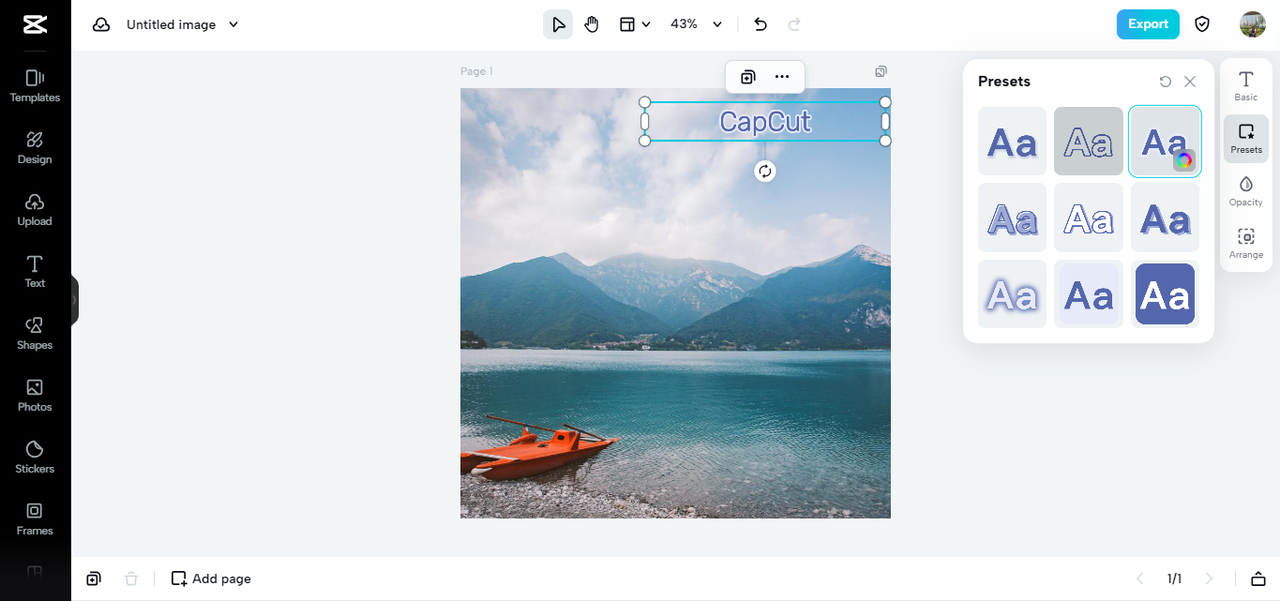The width and height of the screenshot is (1280, 601).
Task: Click the rotate handle below text box
Action: 765,171
